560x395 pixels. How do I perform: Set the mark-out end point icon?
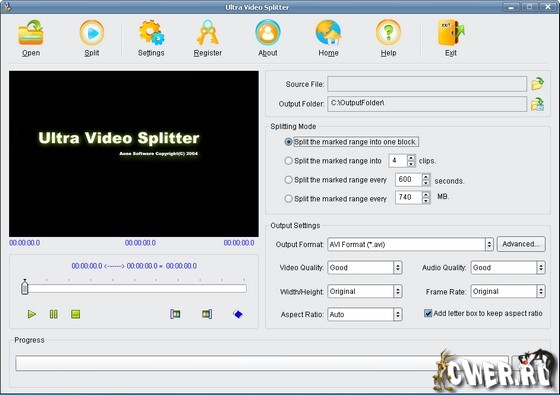pyautogui.click(x=207, y=314)
